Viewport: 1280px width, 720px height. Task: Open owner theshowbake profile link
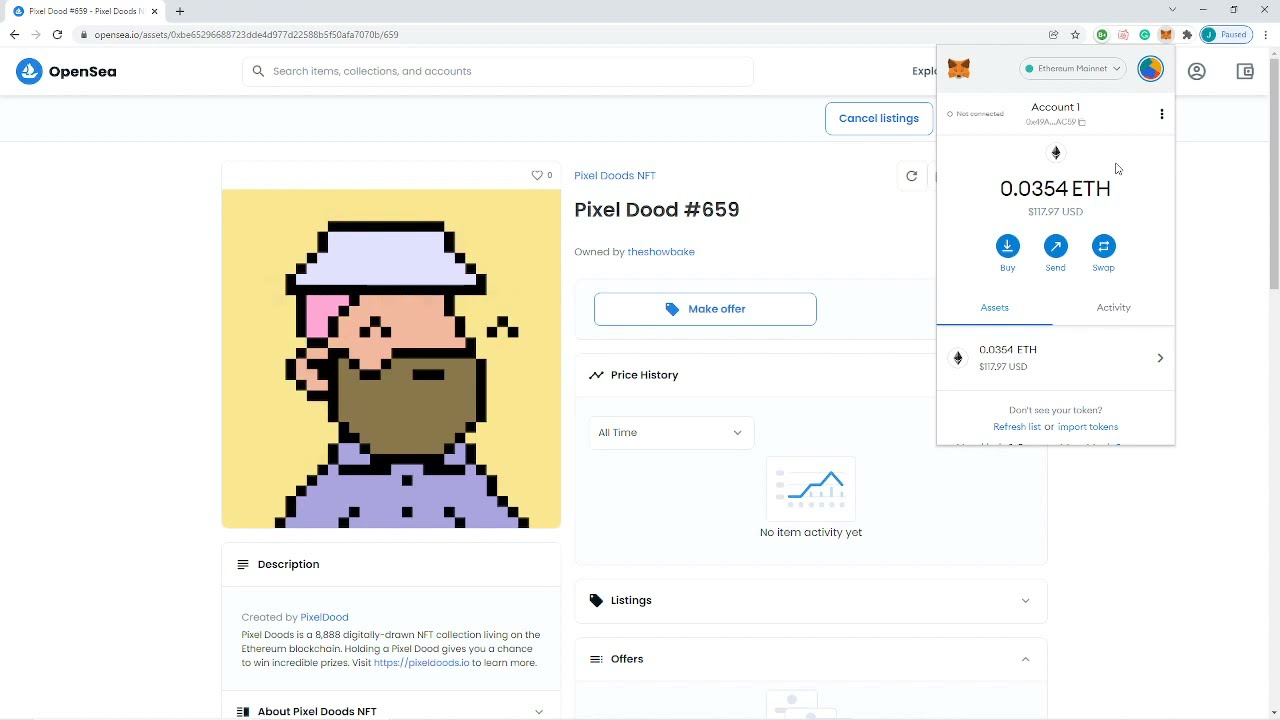pyautogui.click(x=660, y=252)
